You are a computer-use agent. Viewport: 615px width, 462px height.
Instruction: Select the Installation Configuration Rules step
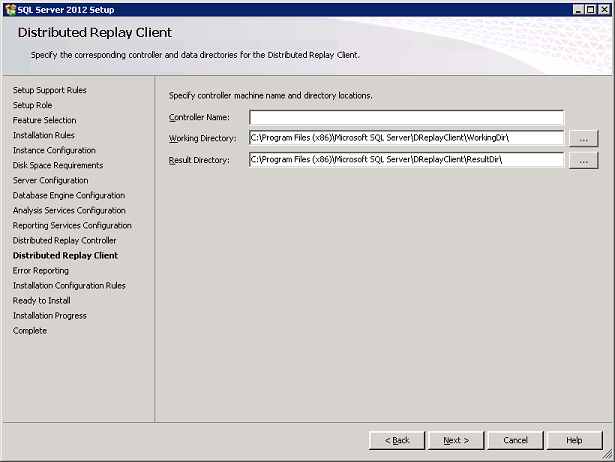click(69, 286)
